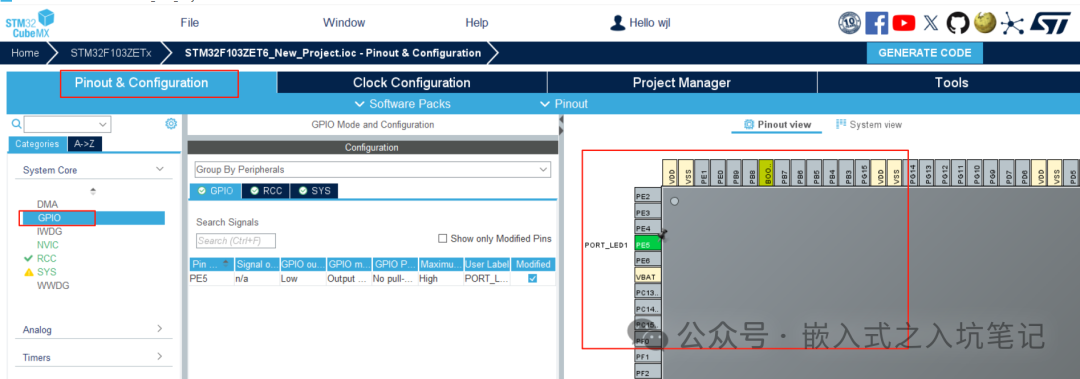Select the Pinout view tab
Viewport: 1080px width, 379px height.
[x=778, y=125]
